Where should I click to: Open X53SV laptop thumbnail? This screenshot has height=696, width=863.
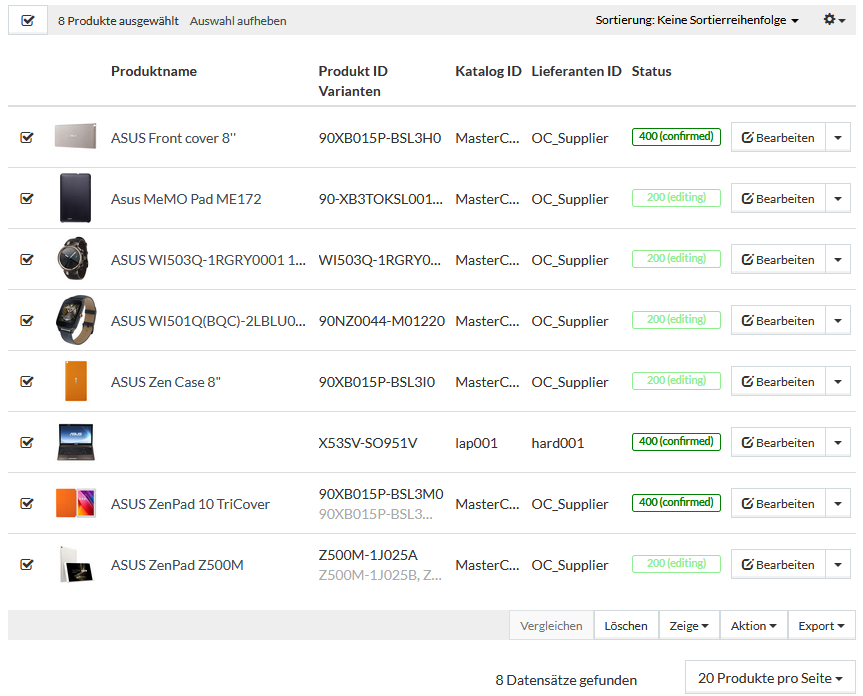[76, 442]
